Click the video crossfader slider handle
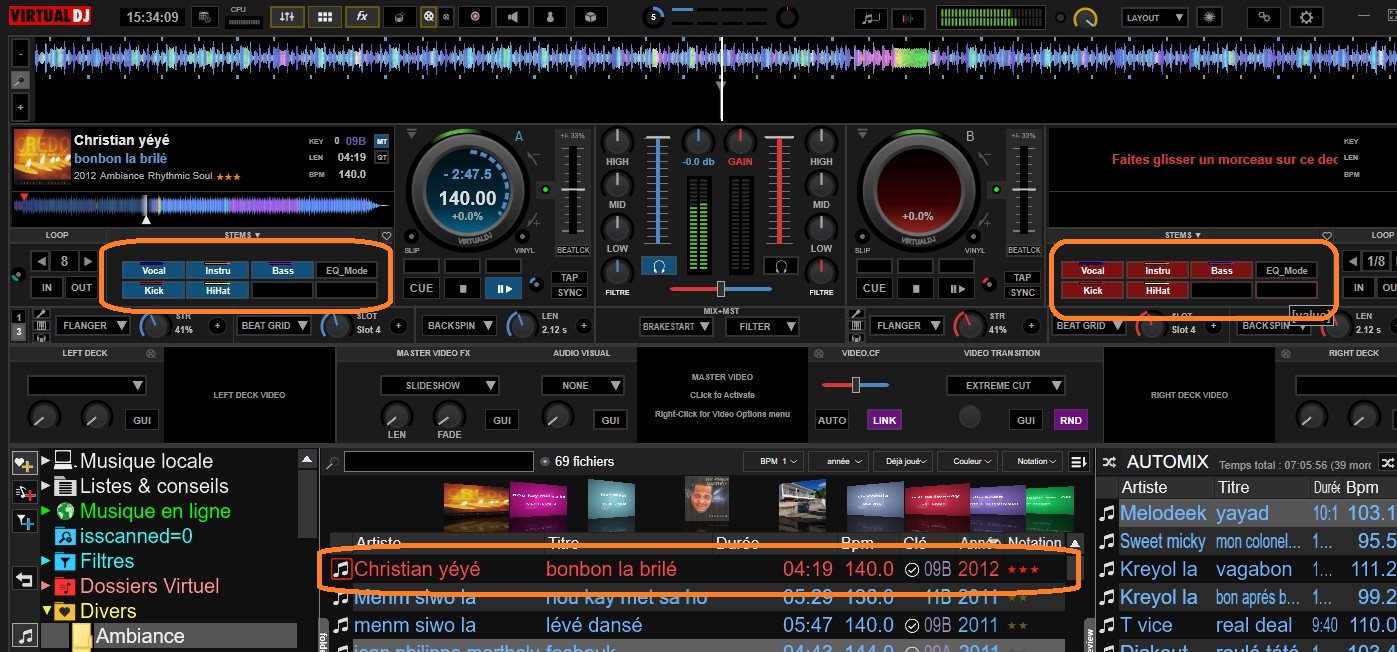Image resolution: width=1397 pixels, height=652 pixels. coord(855,385)
